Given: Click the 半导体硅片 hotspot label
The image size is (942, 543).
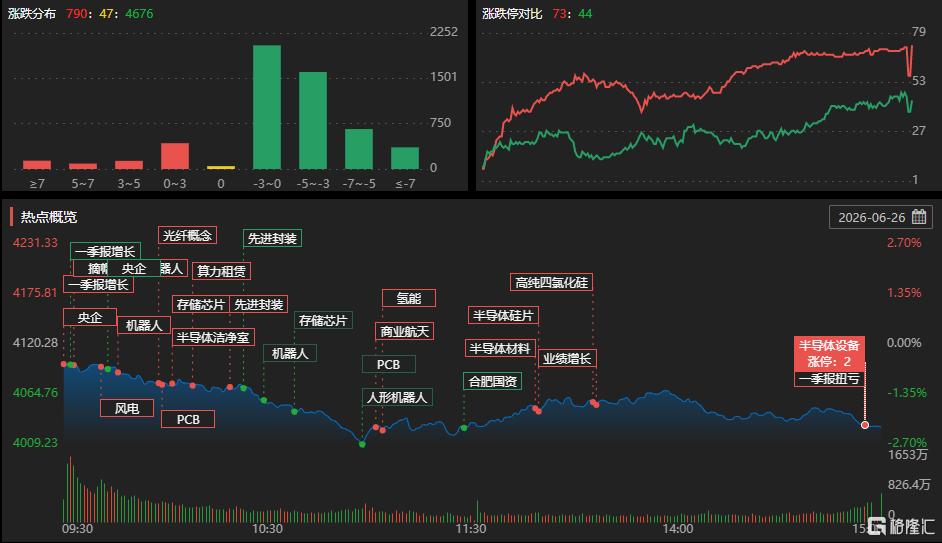Looking at the screenshot, I should (x=503, y=315).
